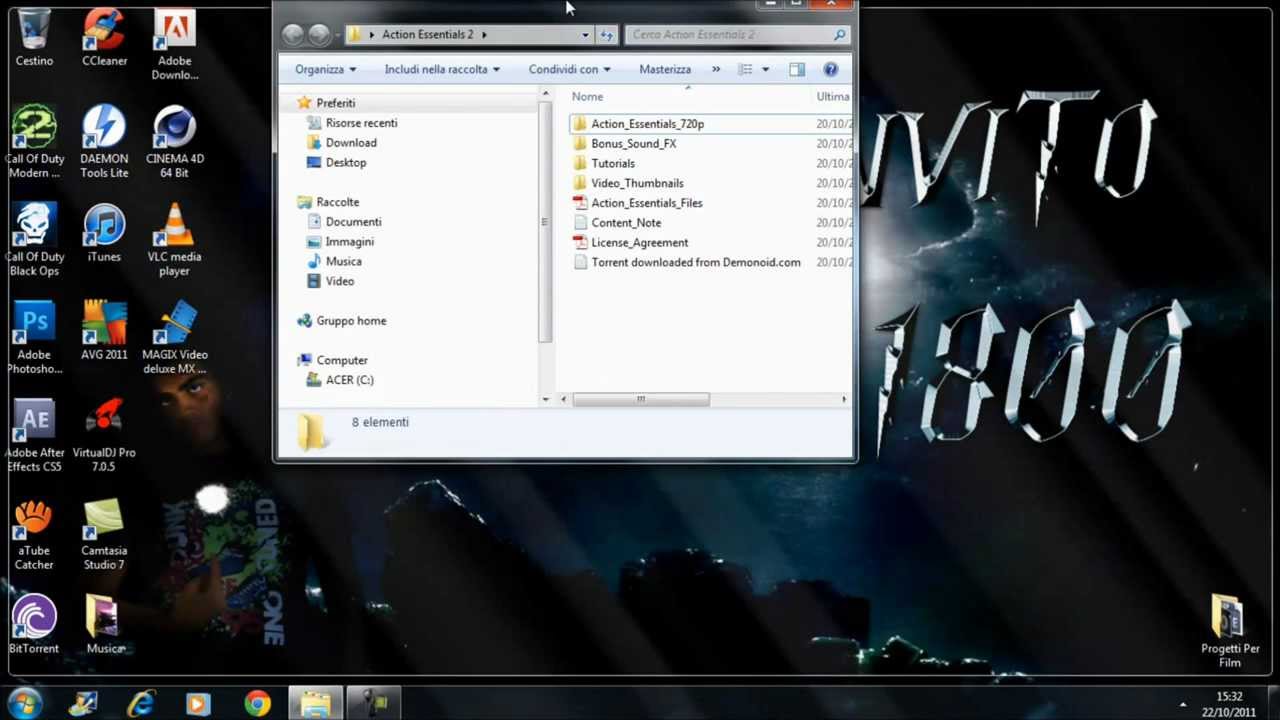This screenshot has width=1280, height=720.
Task: Launch Call Of Duty Modern Warfare 2 shortcut
Action: click(34, 142)
